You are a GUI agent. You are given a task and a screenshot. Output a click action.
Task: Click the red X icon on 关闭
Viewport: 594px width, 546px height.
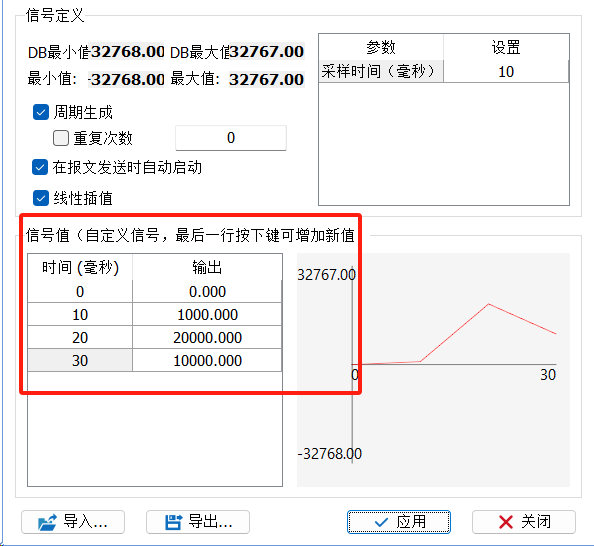506,522
